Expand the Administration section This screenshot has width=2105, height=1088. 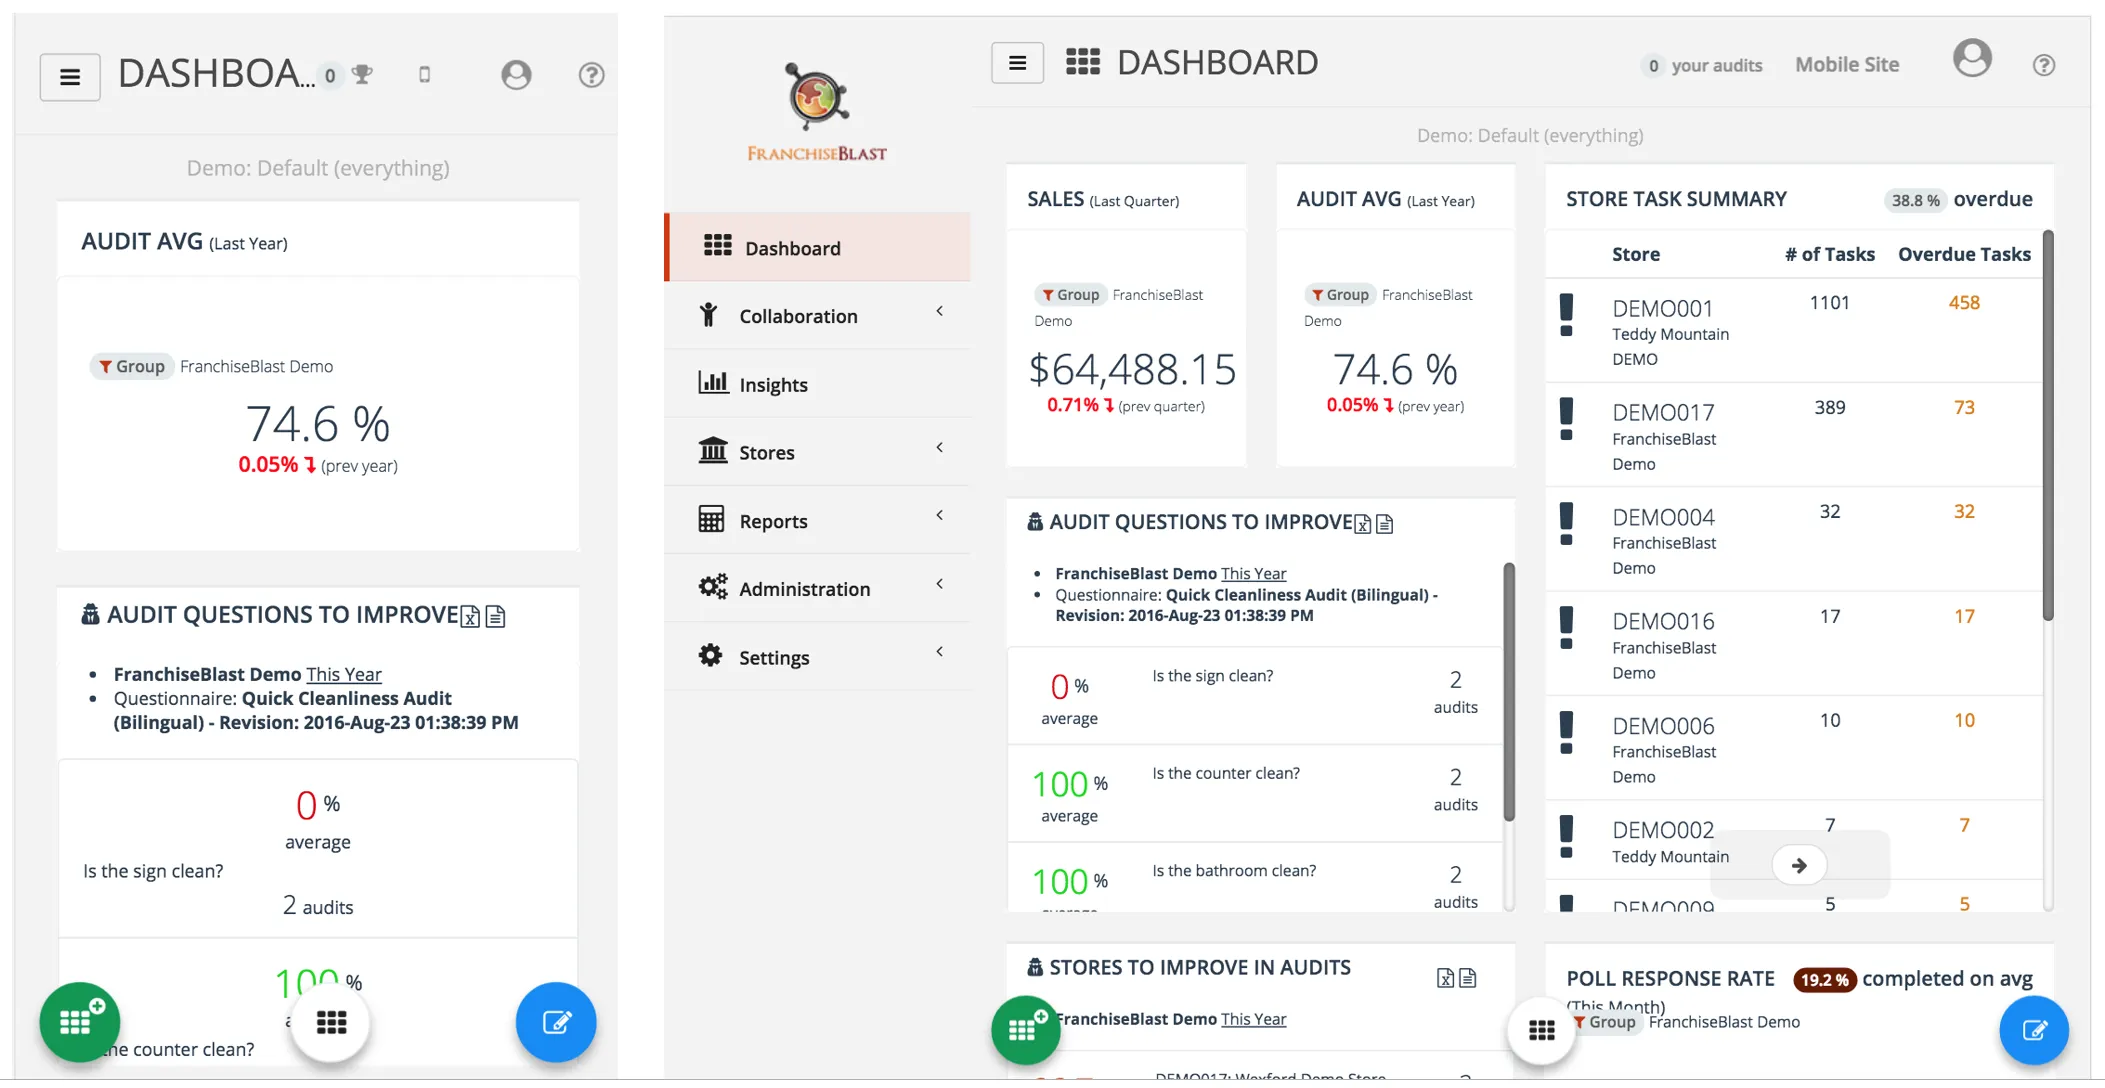(x=804, y=588)
